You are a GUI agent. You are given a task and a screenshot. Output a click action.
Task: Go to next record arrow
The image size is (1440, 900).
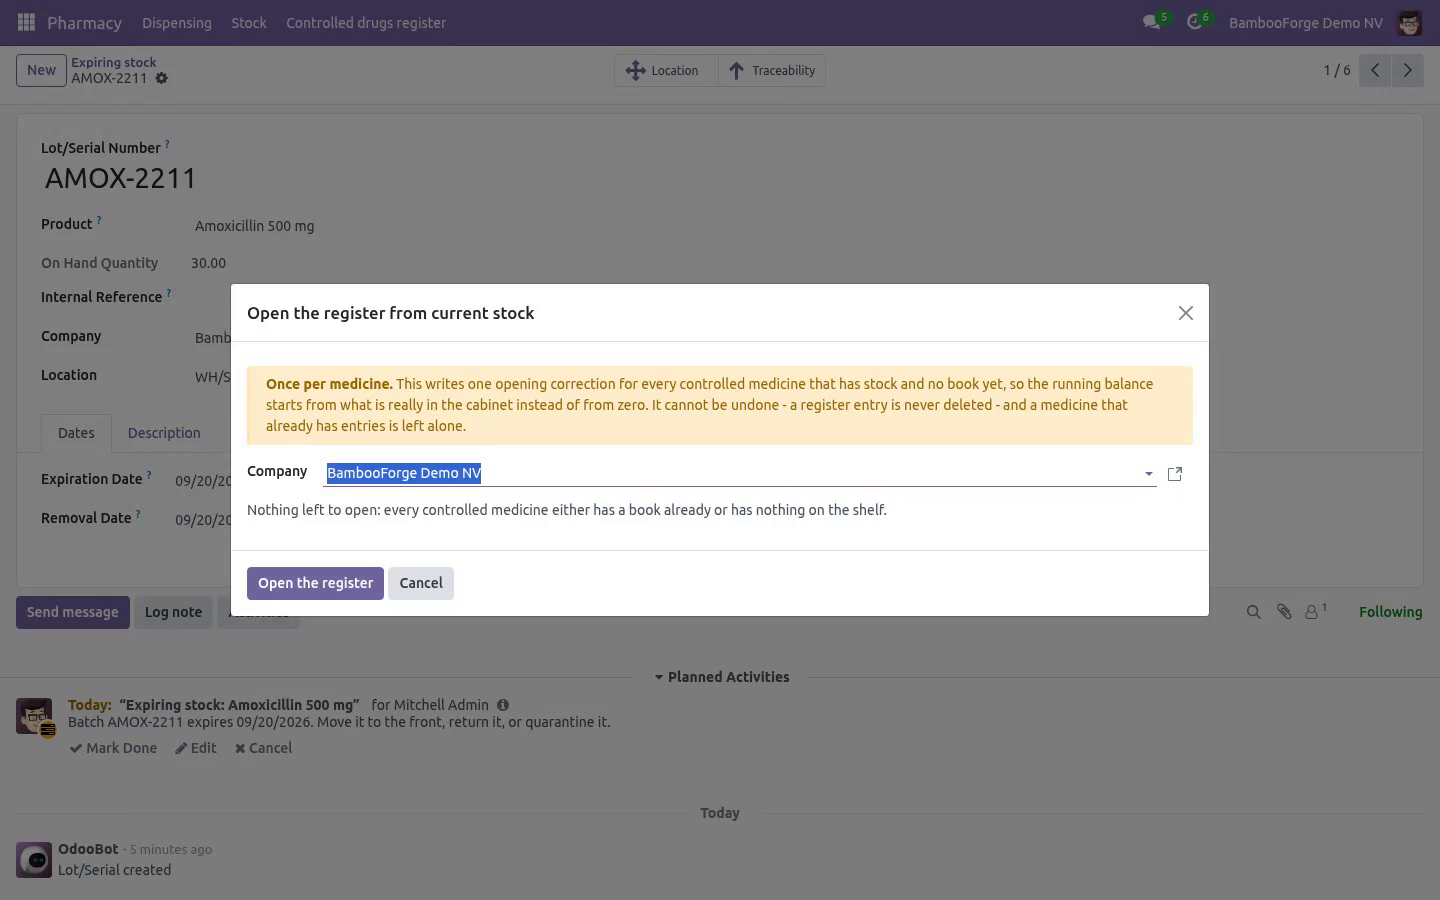(x=1407, y=70)
